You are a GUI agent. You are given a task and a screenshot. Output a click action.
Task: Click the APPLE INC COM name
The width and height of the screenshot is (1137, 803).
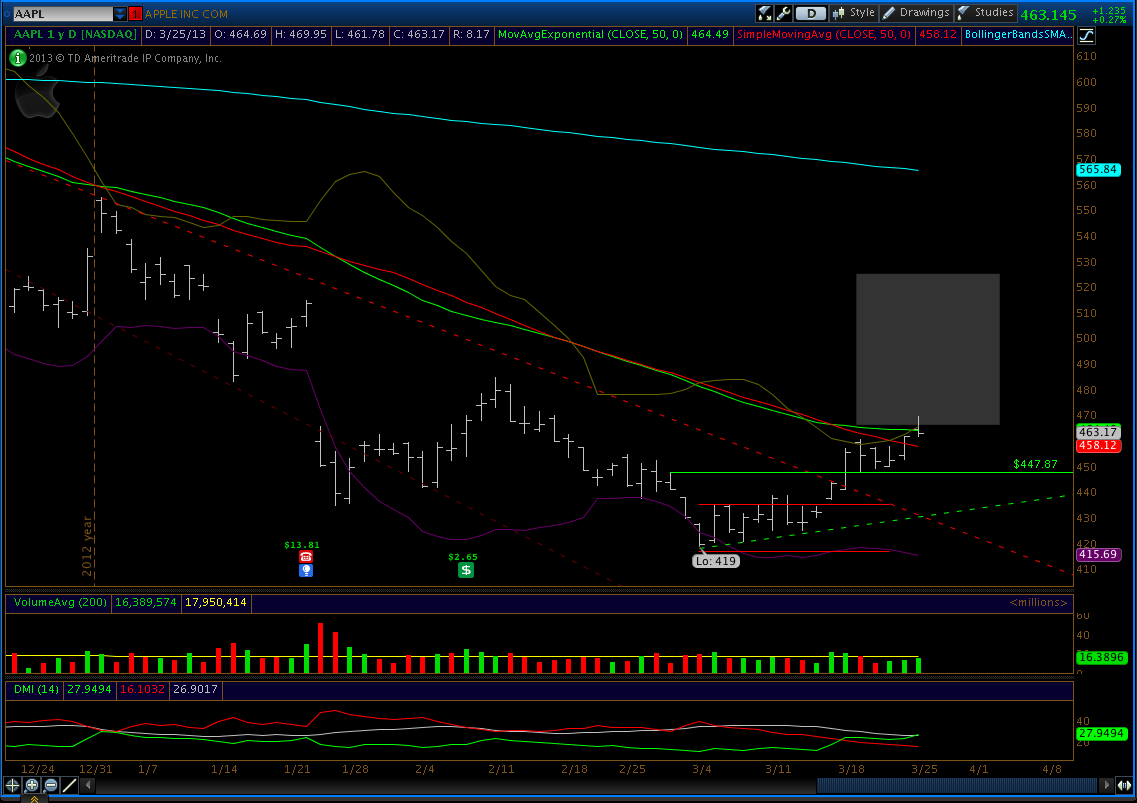186,14
